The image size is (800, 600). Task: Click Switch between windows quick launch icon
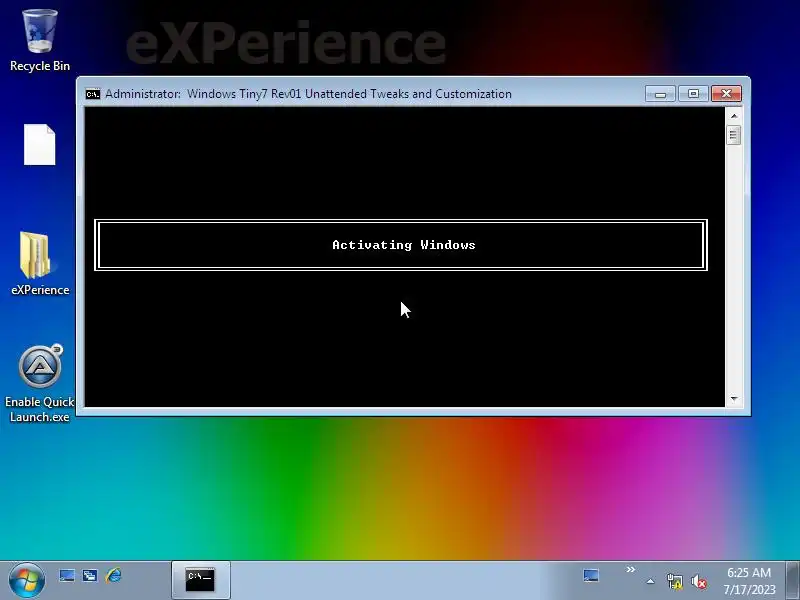coord(90,576)
